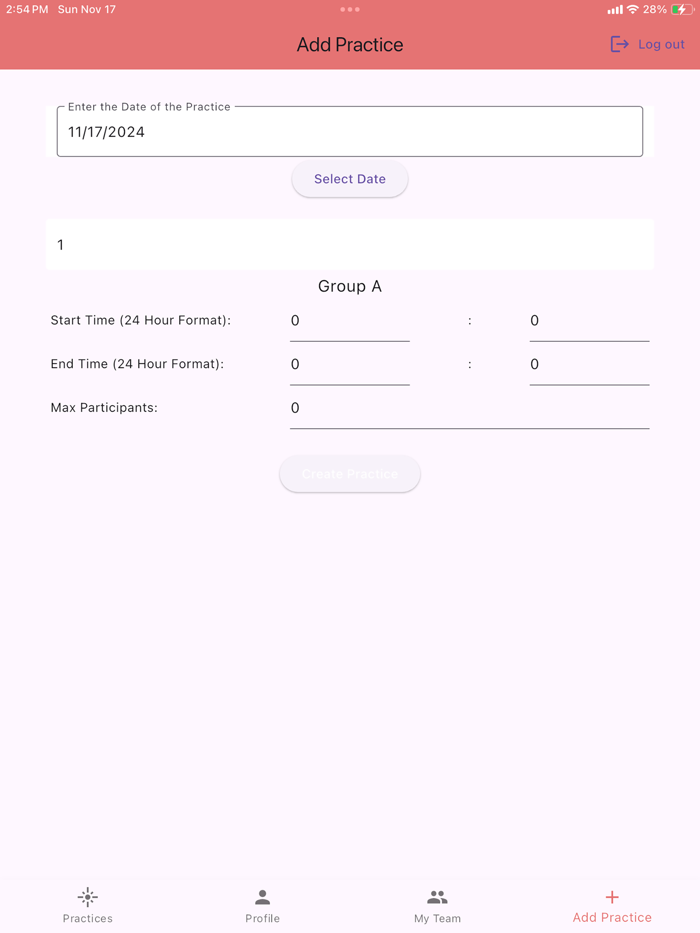Select the Practices tab icon
The width and height of the screenshot is (700, 933).
coord(87,897)
